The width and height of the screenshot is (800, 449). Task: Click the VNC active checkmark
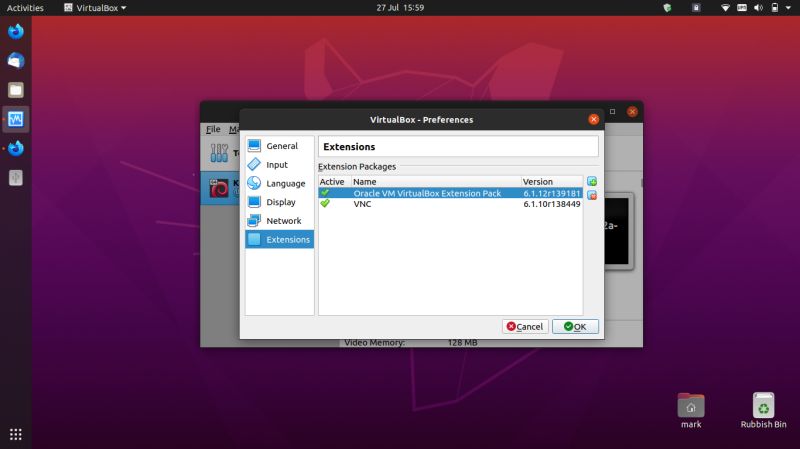[325, 203]
